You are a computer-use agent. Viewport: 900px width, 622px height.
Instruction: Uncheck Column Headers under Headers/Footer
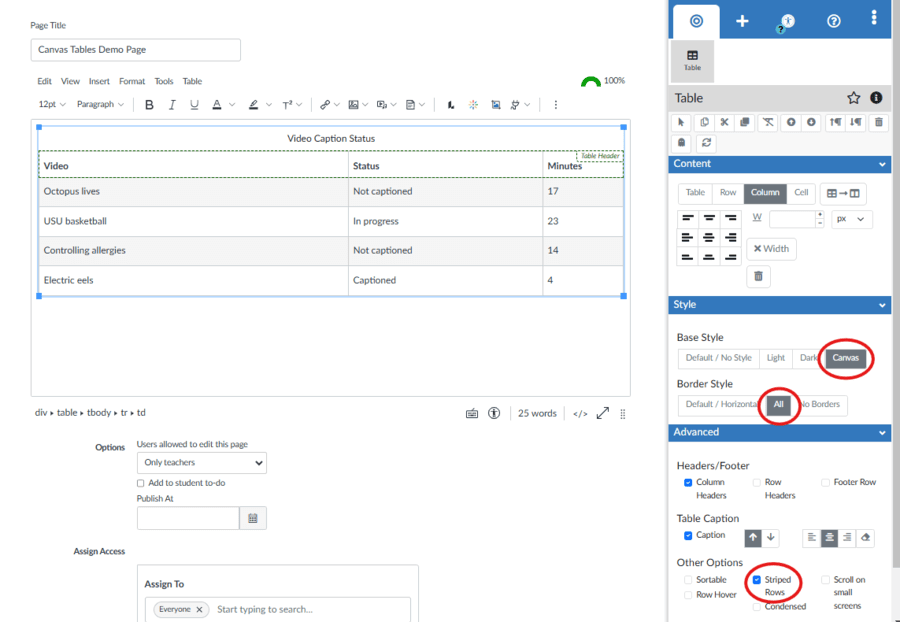coord(688,481)
